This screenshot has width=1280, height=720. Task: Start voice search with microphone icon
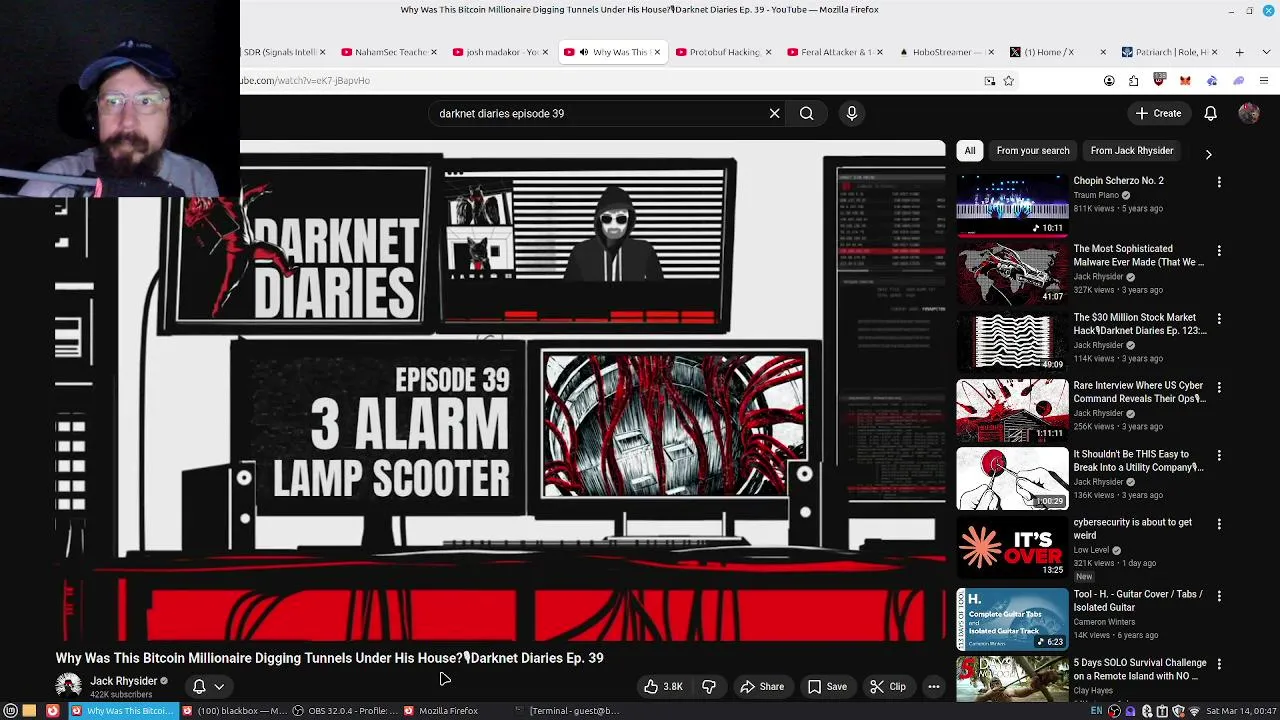point(852,113)
